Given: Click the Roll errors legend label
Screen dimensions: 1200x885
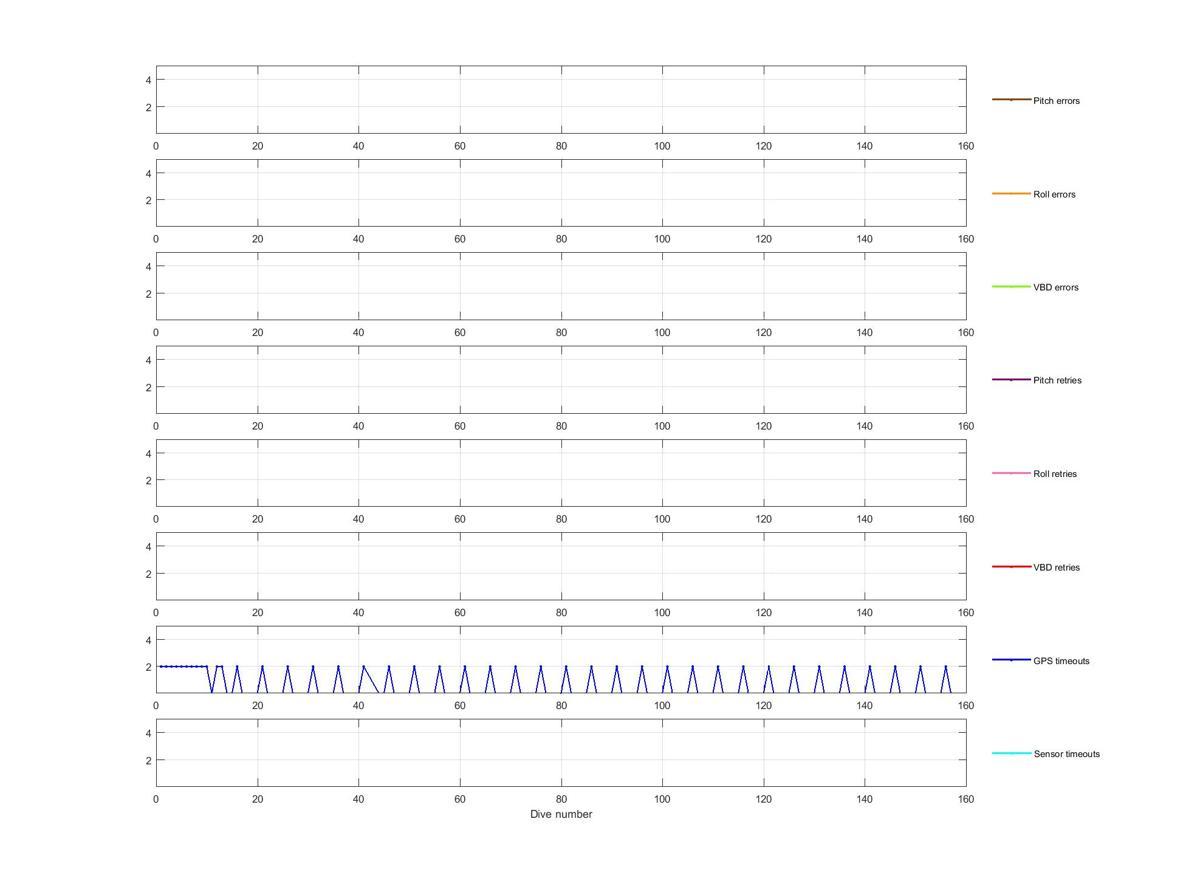Looking at the screenshot, I should pyautogui.click(x=1054, y=194).
